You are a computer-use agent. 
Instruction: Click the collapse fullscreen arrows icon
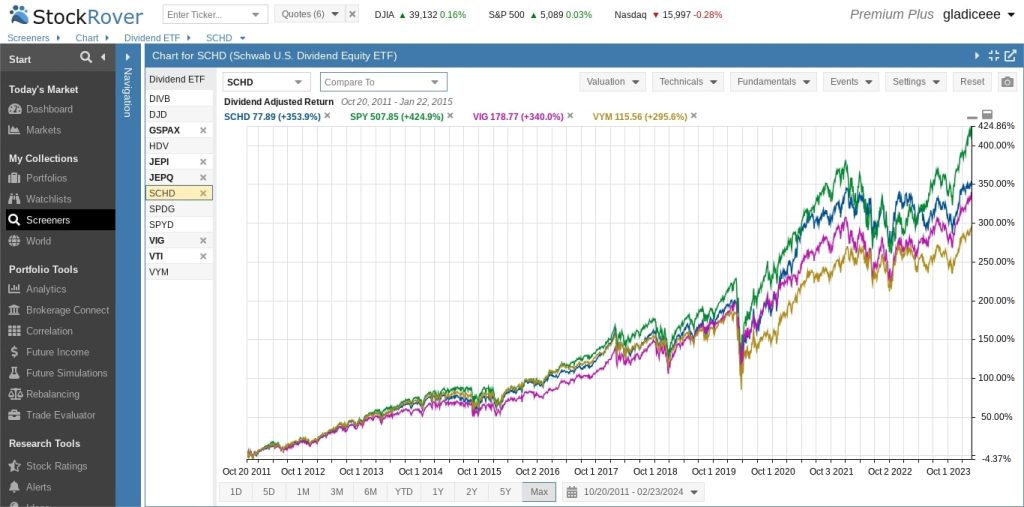(x=993, y=56)
